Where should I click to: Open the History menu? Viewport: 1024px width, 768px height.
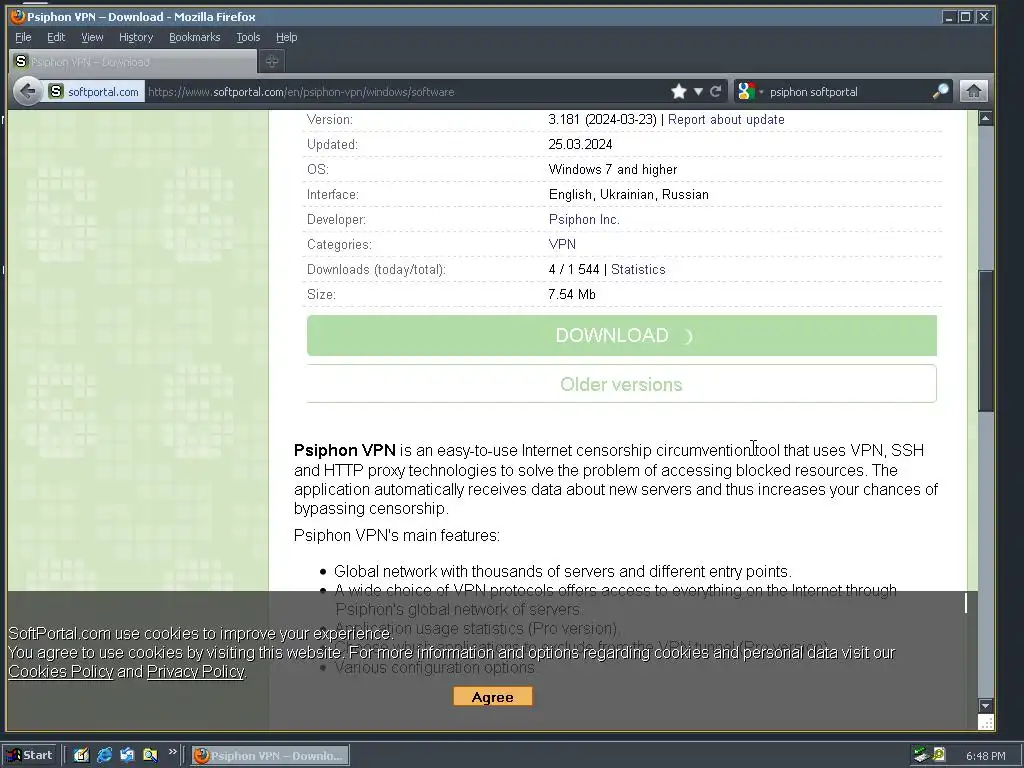coord(136,37)
